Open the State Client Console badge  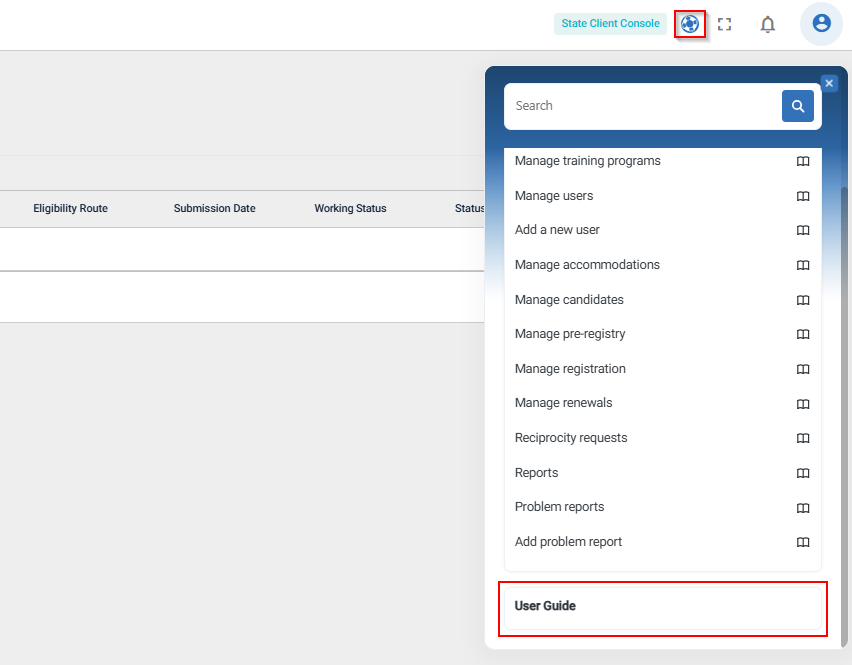point(610,24)
